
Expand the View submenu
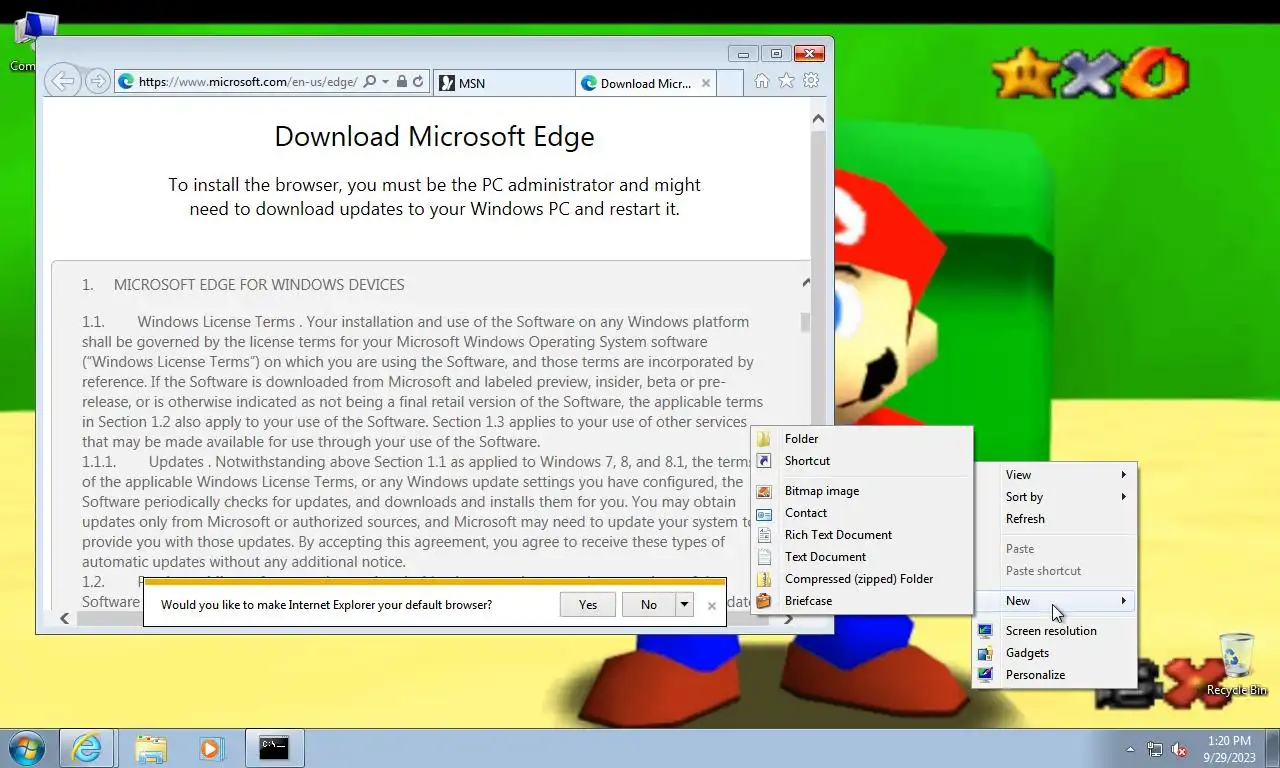pyautogui.click(x=1055, y=475)
